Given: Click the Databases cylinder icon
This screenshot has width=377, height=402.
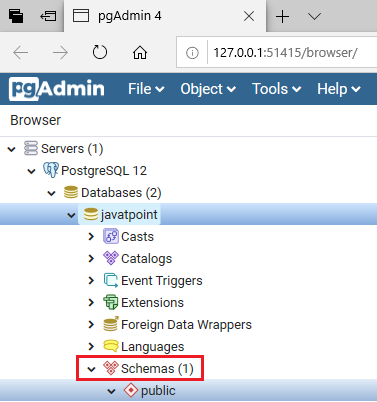Looking at the screenshot, I should pyautogui.click(x=71, y=192).
